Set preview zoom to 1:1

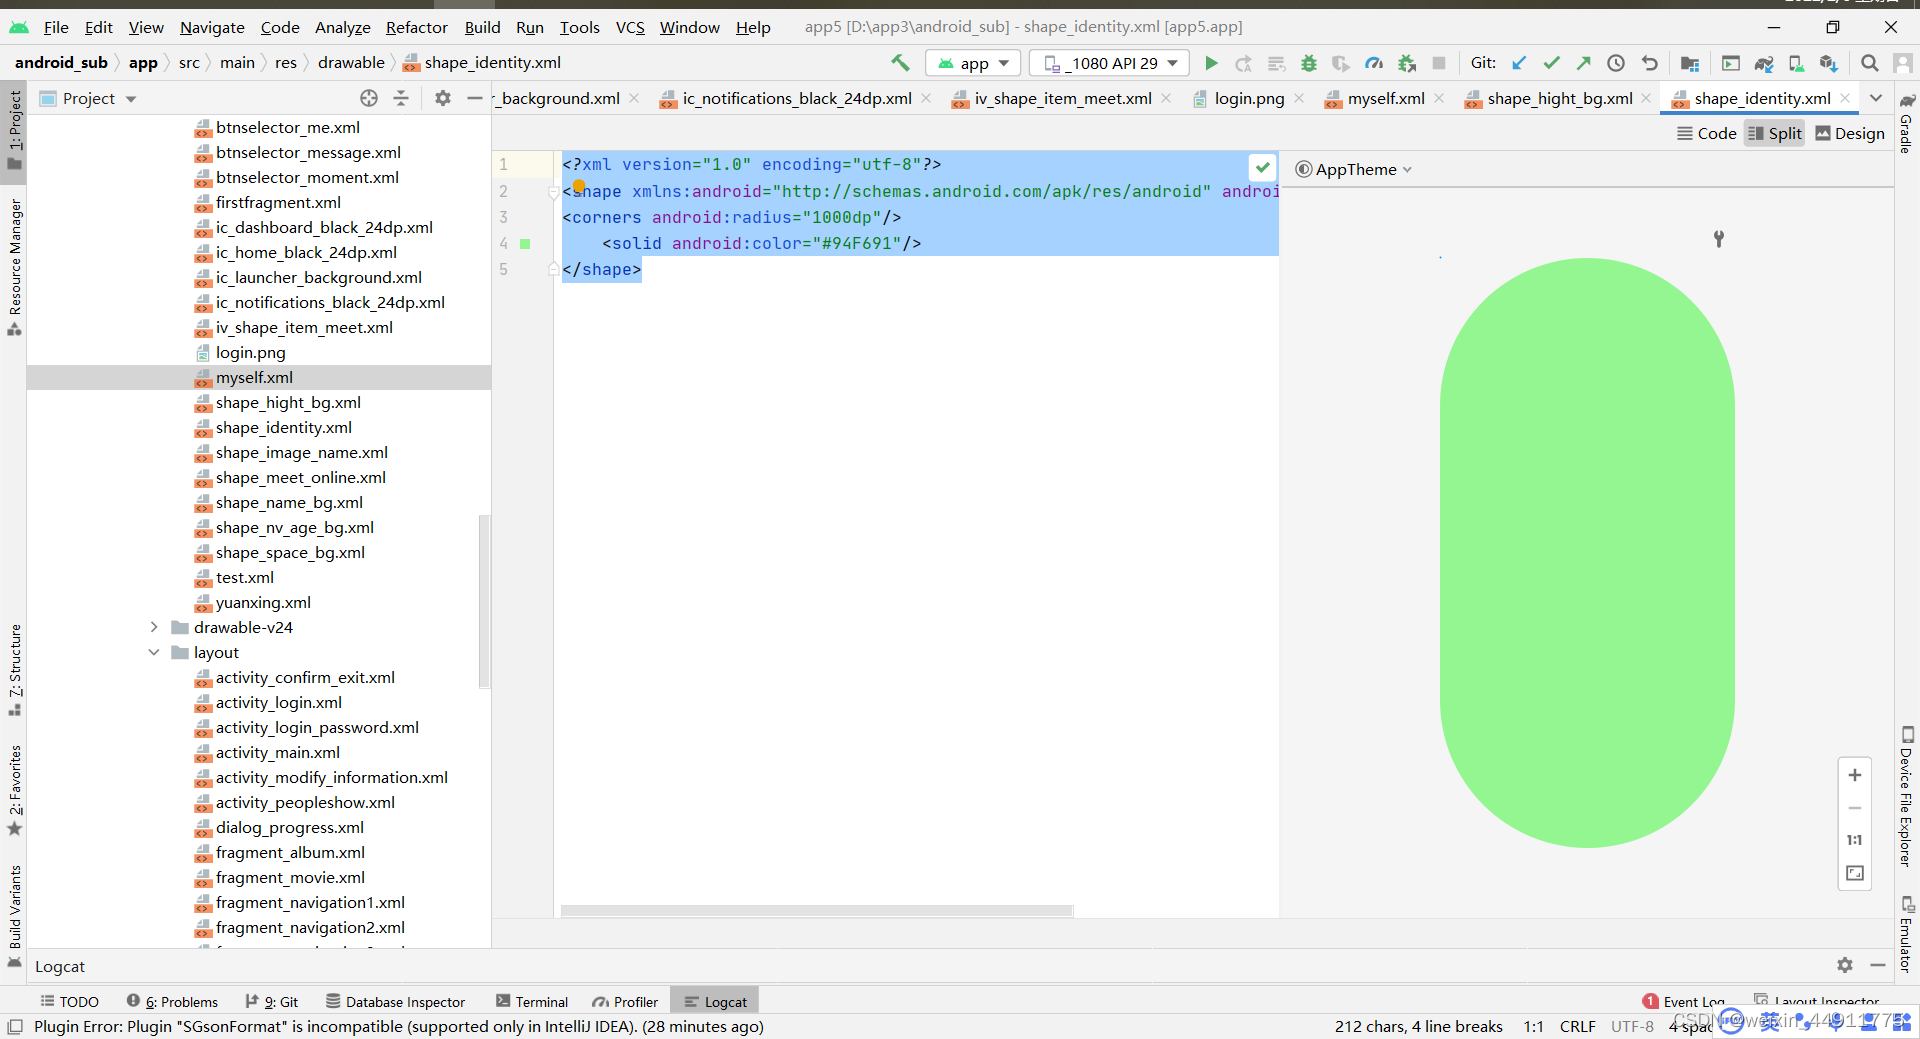tap(1855, 840)
